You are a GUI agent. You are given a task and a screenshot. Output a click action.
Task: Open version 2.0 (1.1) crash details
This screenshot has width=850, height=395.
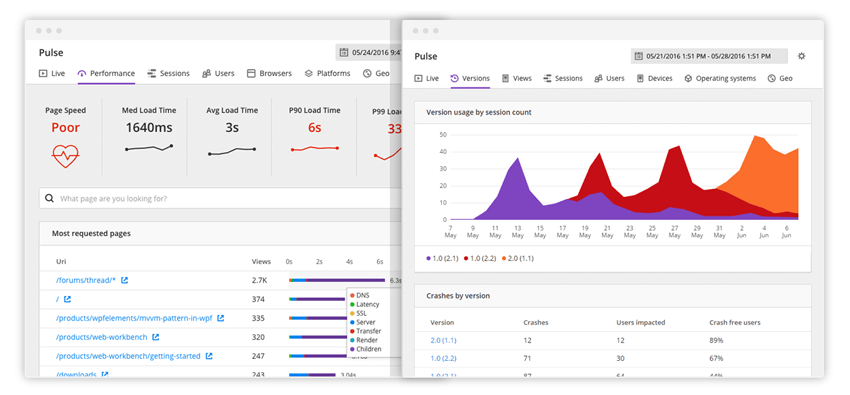pyautogui.click(x=443, y=340)
